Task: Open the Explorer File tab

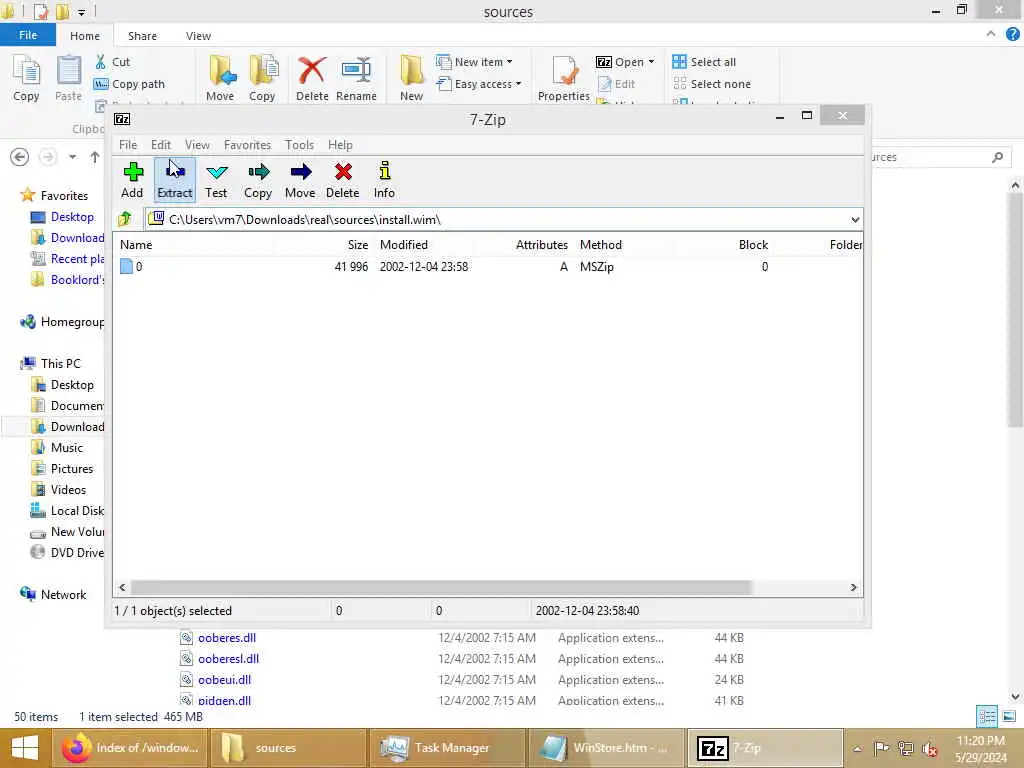Action: (x=27, y=35)
